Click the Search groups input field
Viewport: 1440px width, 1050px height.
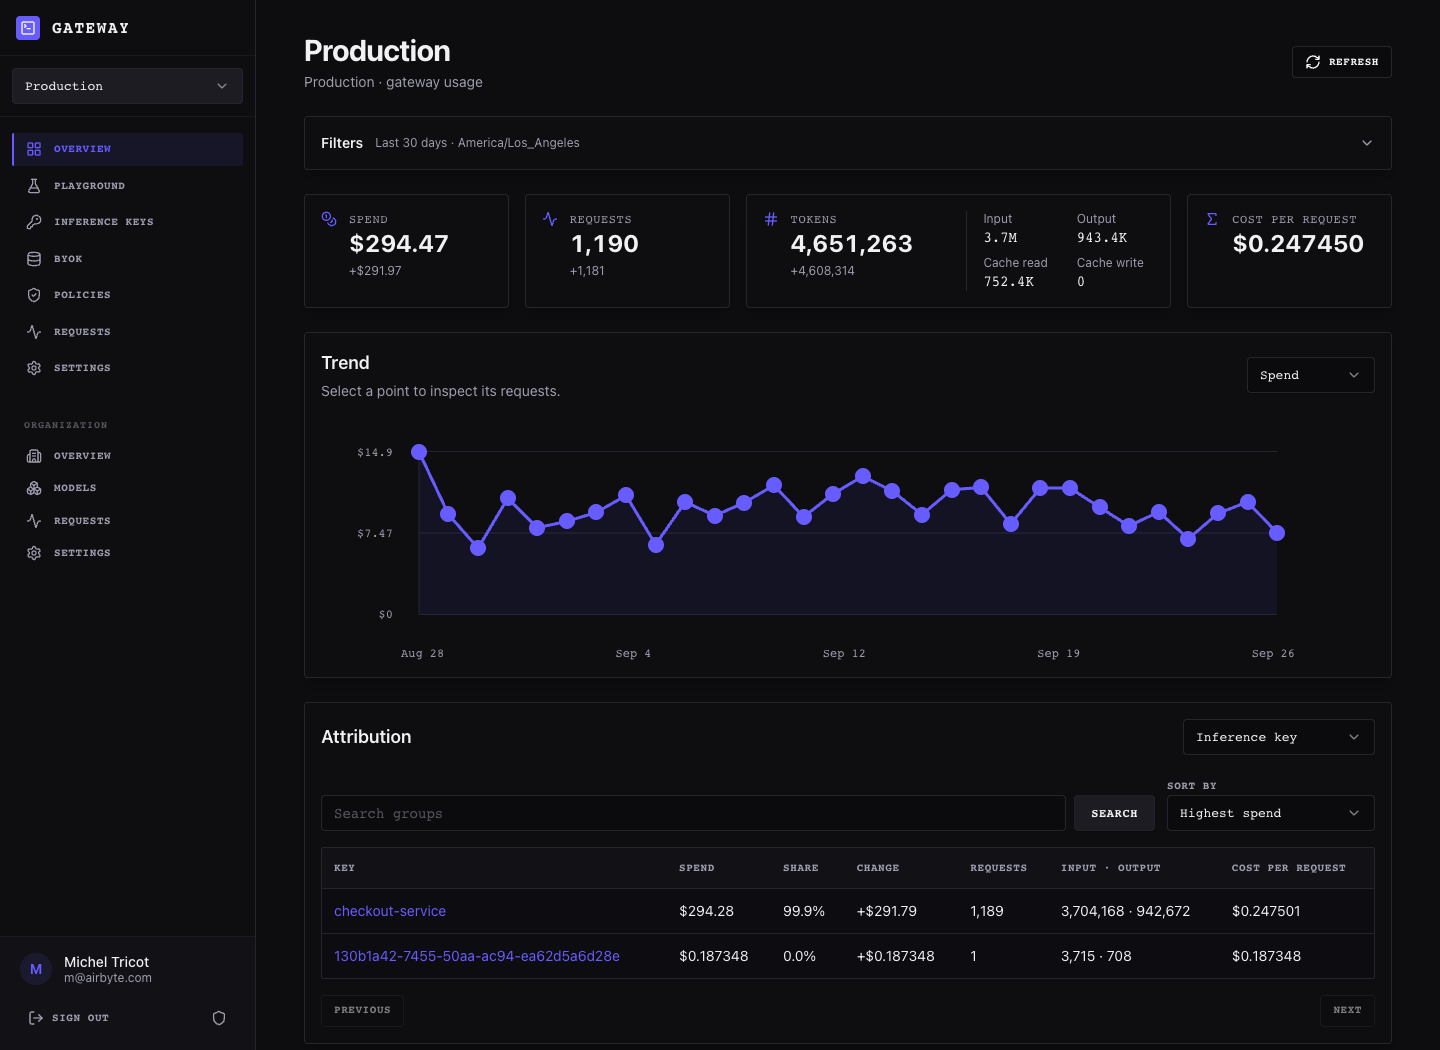click(693, 813)
